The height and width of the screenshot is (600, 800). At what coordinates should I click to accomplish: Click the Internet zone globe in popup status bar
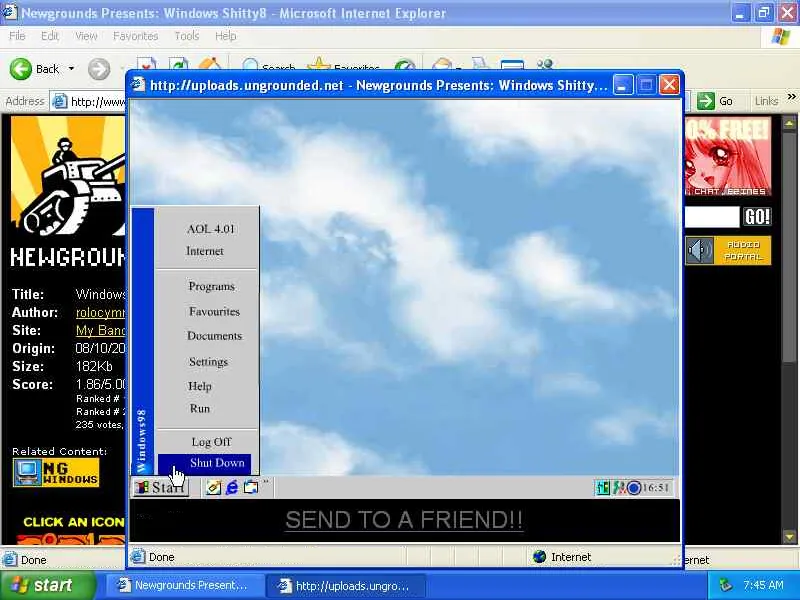[539, 557]
